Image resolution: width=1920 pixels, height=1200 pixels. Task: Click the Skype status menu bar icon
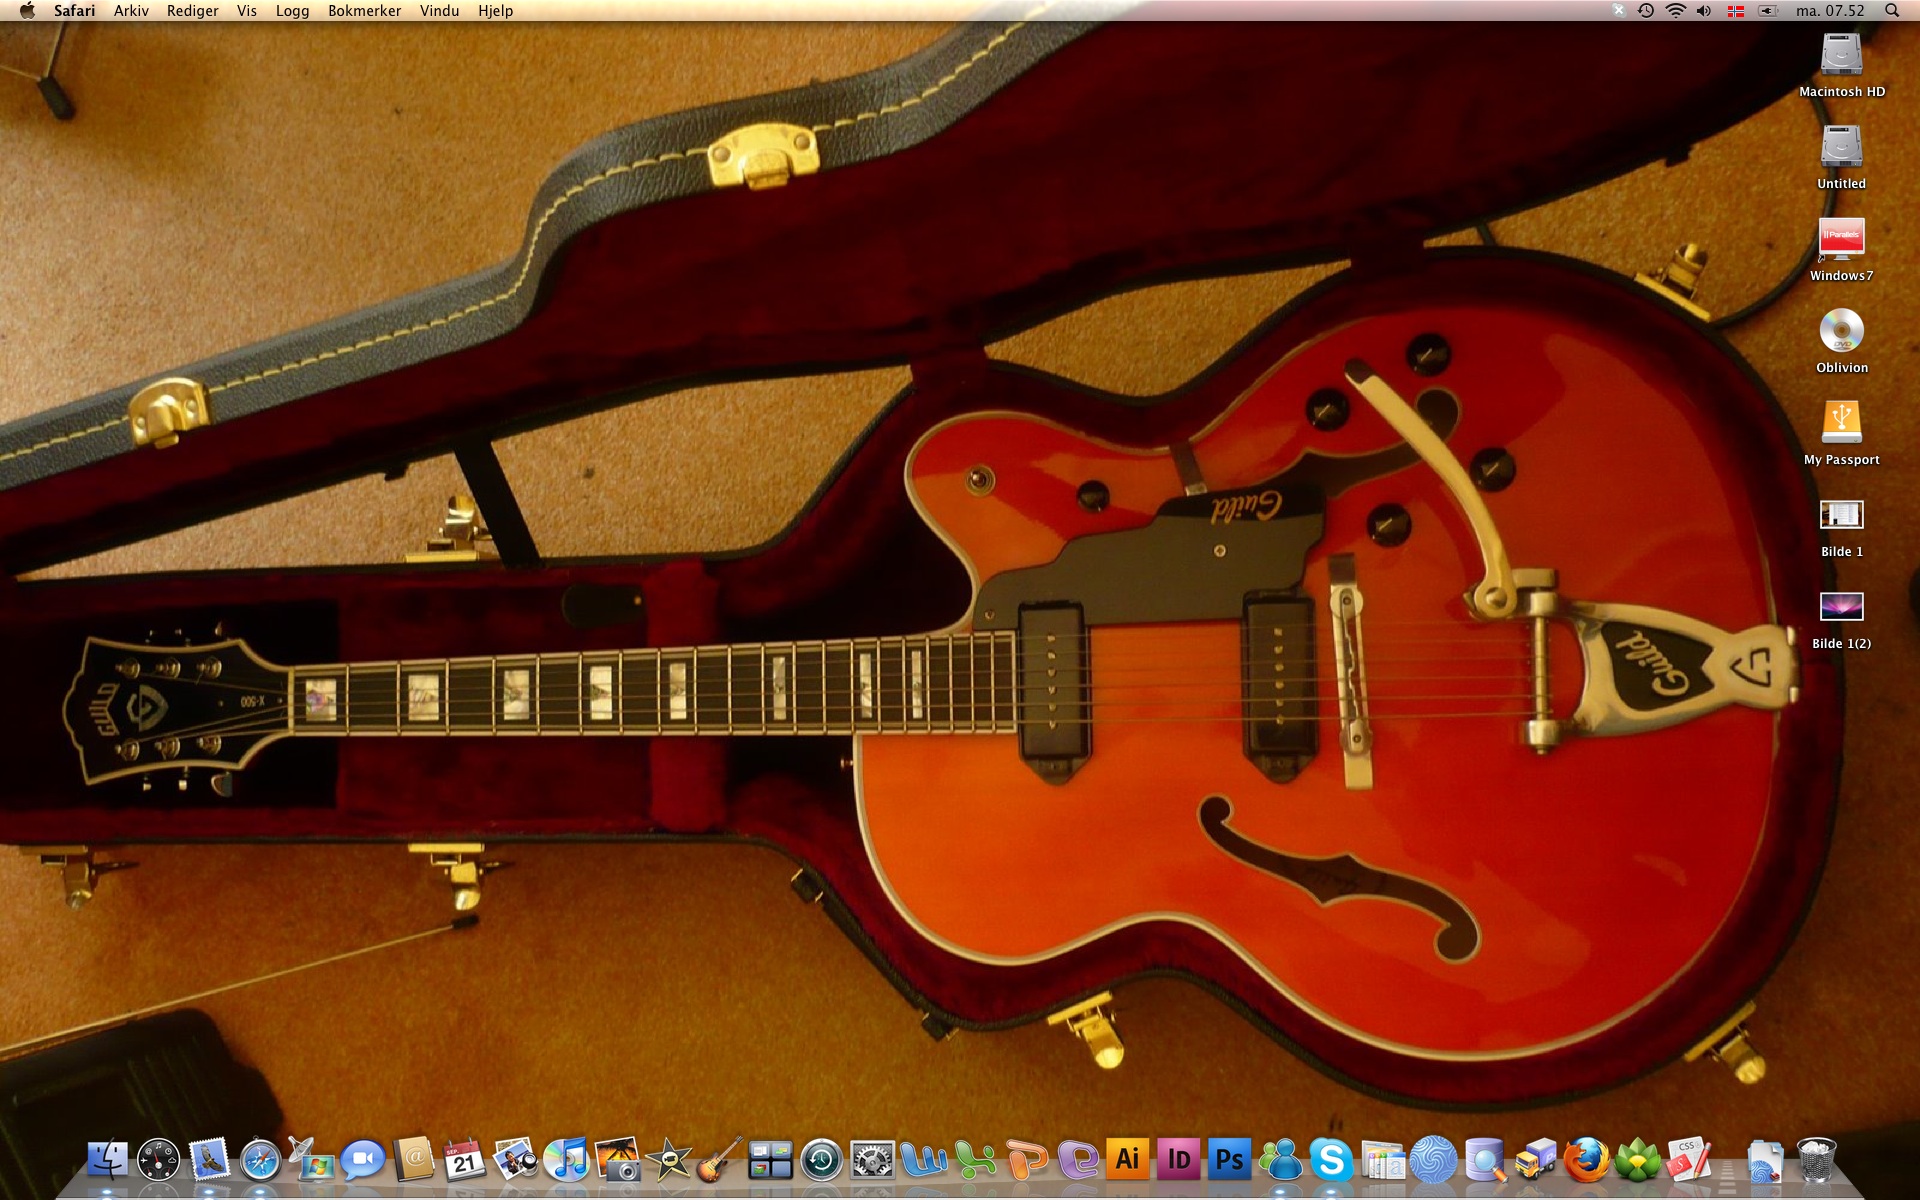pos(1618,11)
